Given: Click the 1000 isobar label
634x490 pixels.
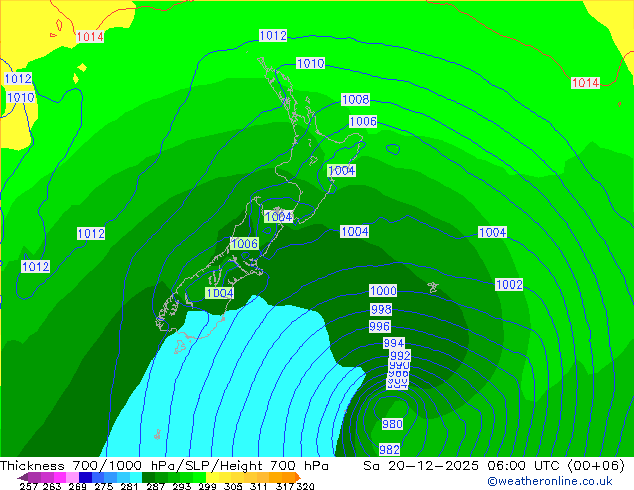Looking at the screenshot, I should click(x=383, y=290).
